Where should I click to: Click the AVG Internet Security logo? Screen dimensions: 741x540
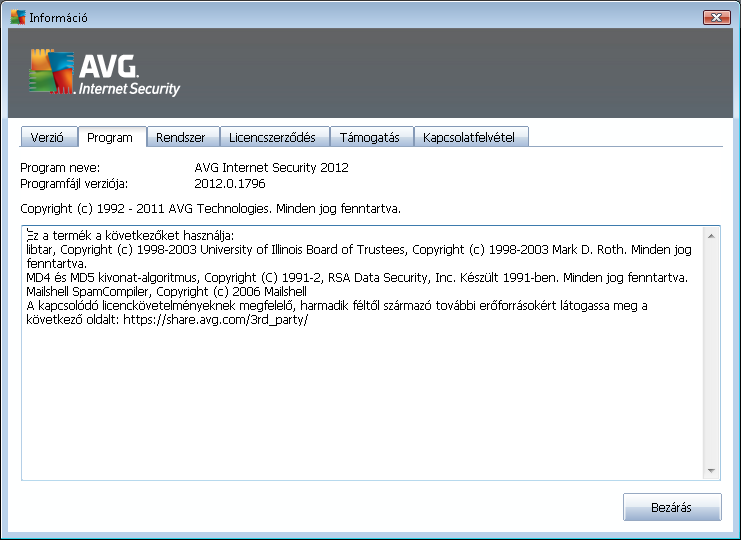[105, 72]
